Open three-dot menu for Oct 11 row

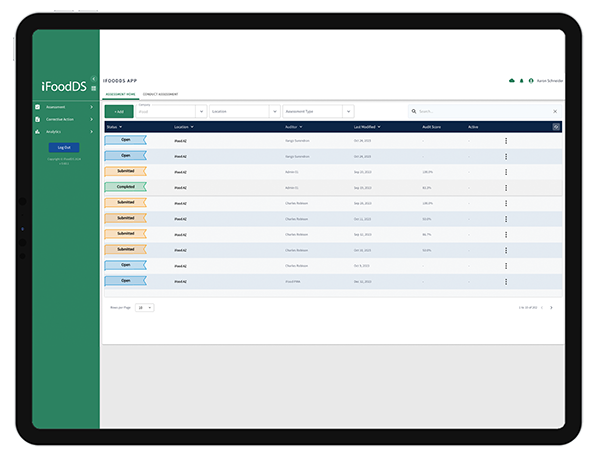[506, 219]
